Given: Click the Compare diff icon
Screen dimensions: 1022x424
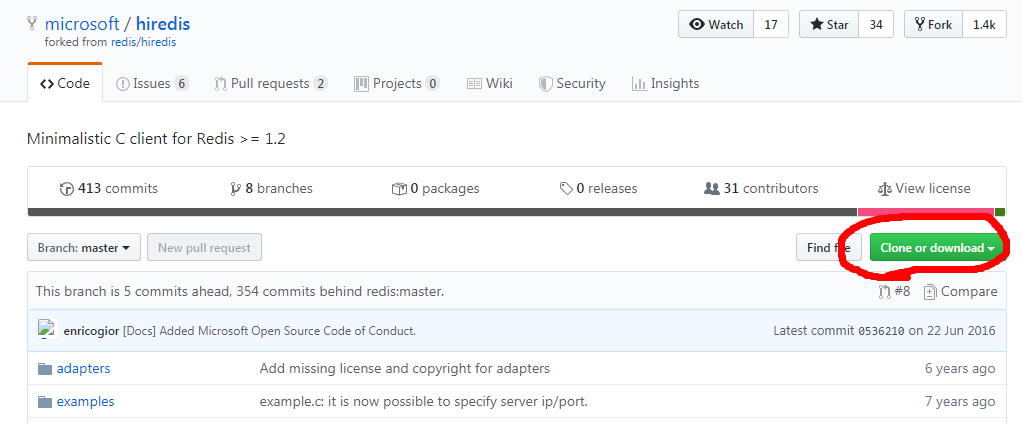Looking at the screenshot, I should pos(930,292).
